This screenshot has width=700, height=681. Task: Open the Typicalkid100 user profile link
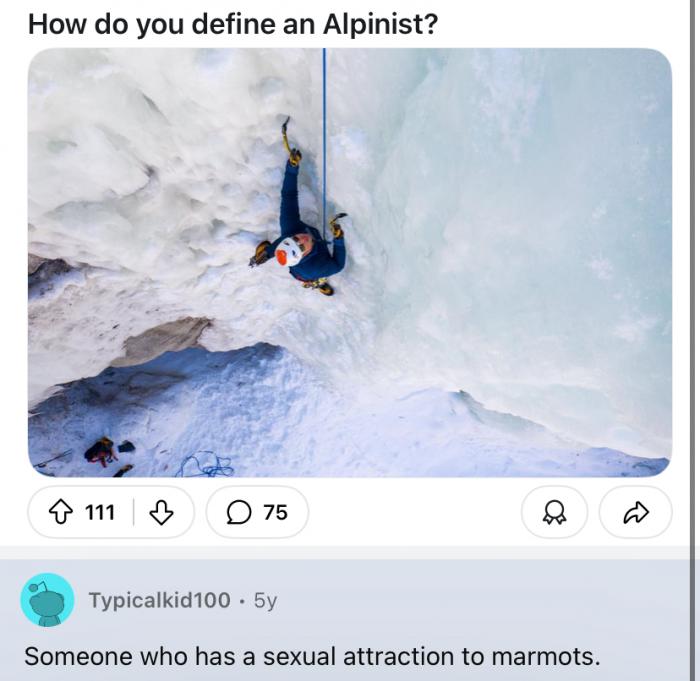point(160,600)
